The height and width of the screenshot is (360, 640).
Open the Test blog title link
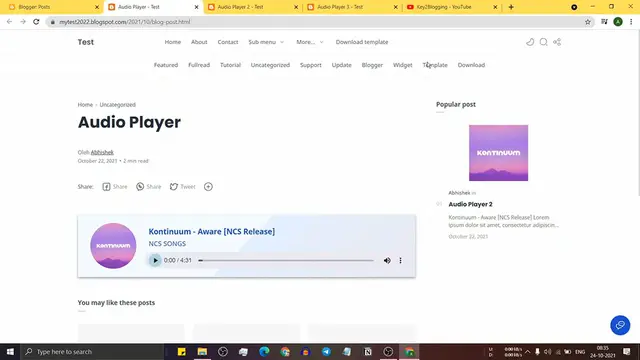coord(86,42)
